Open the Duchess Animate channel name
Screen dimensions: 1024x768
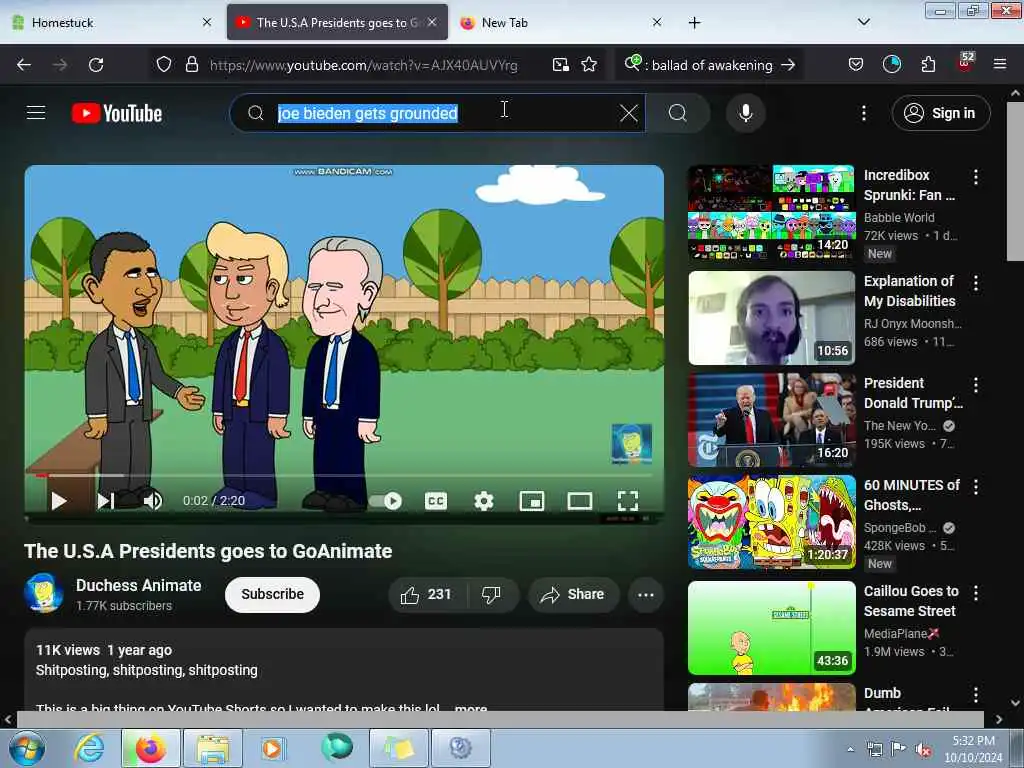[x=138, y=585]
